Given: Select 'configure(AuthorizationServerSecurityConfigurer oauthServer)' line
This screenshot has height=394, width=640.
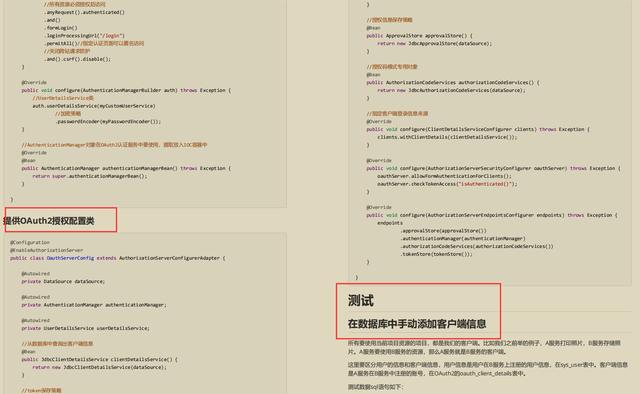Looking at the screenshot, I should (493, 168).
